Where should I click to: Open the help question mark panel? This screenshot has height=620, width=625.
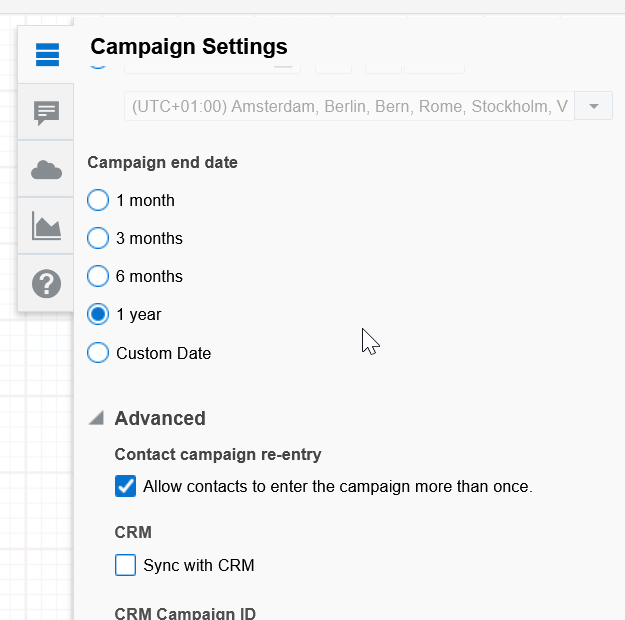[x=47, y=284]
